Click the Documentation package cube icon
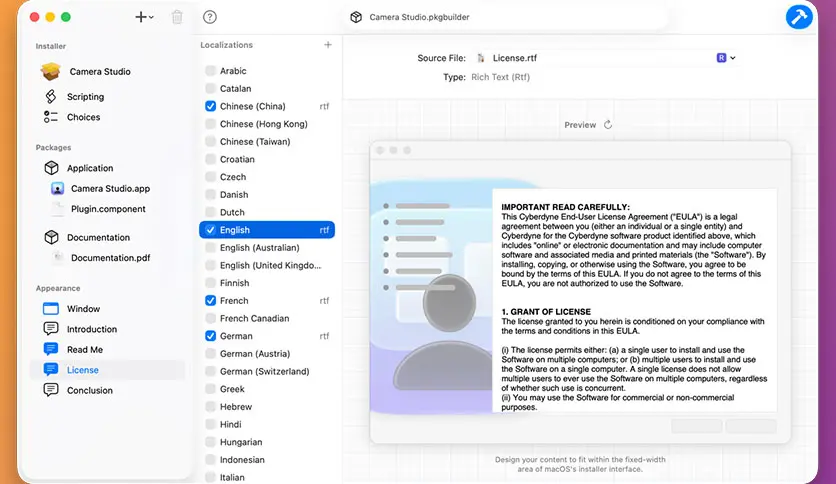The width and height of the screenshot is (836, 484). (x=51, y=237)
